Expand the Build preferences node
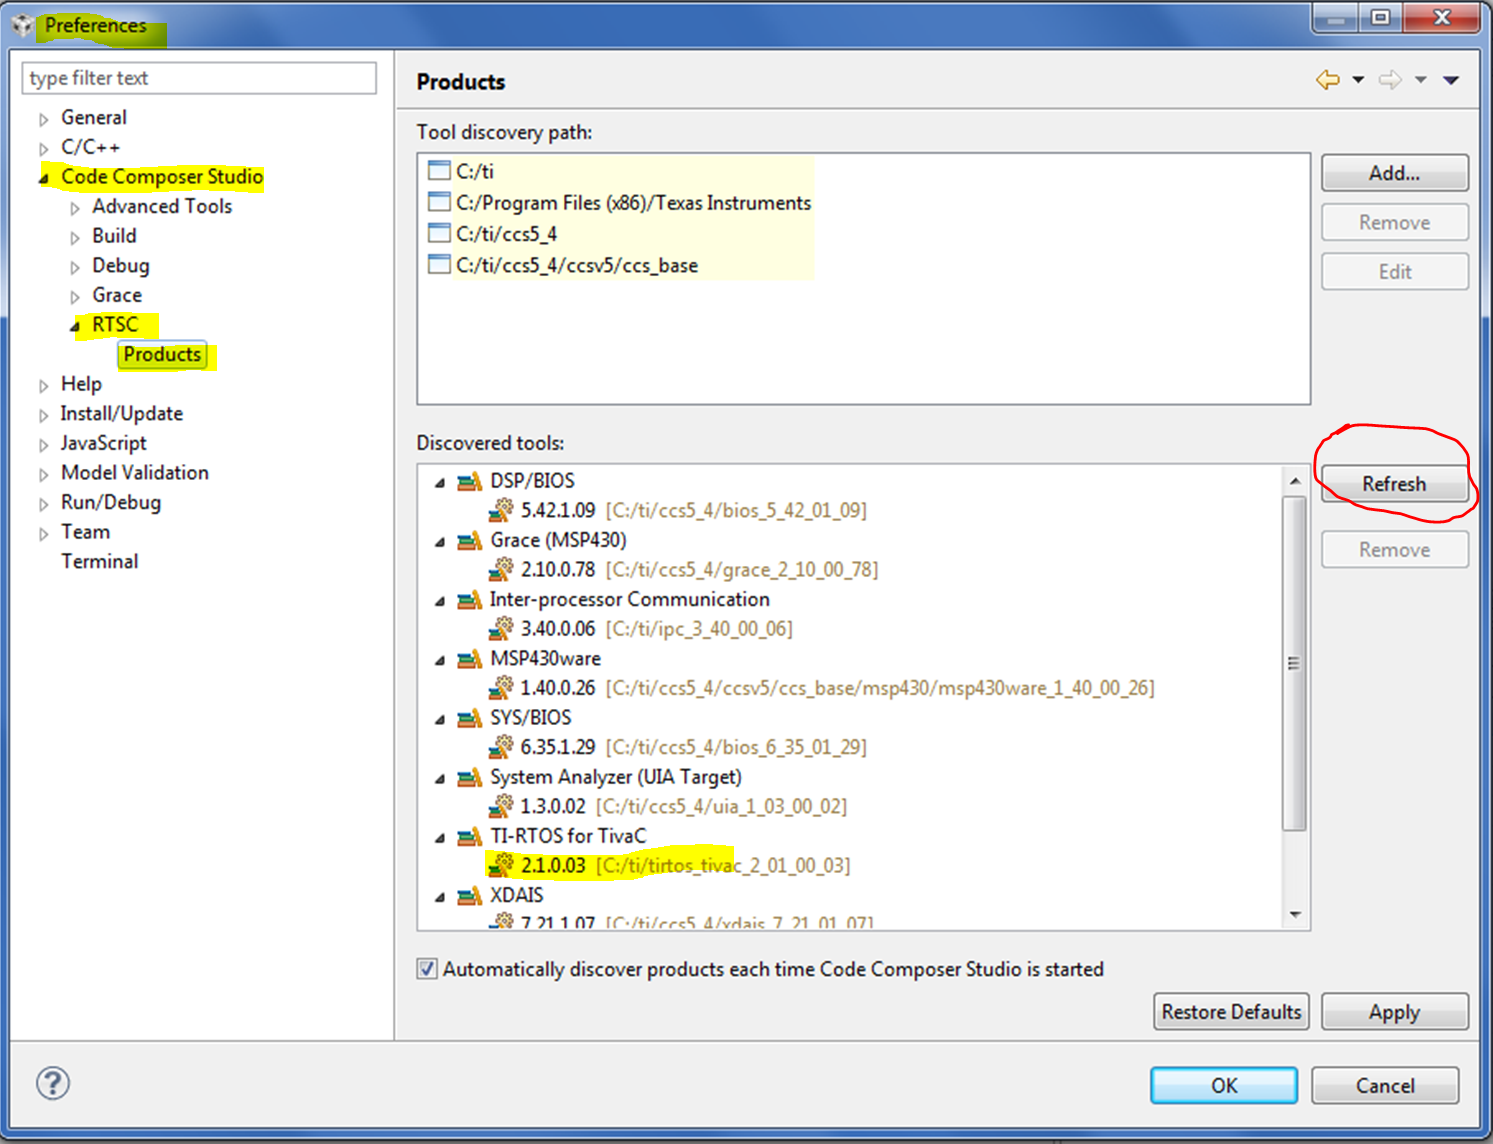This screenshot has height=1144, width=1493. pyautogui.click(x=75, y=238)
